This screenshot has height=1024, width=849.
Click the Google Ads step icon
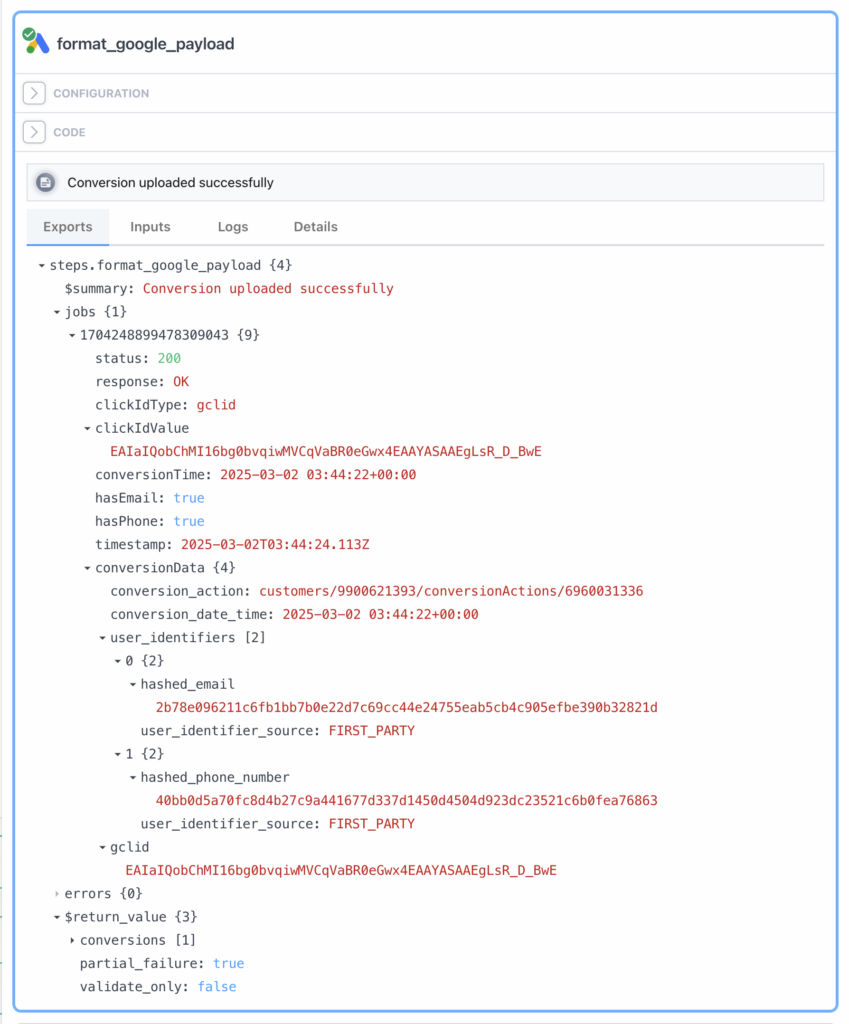click(x=35, y=41)
